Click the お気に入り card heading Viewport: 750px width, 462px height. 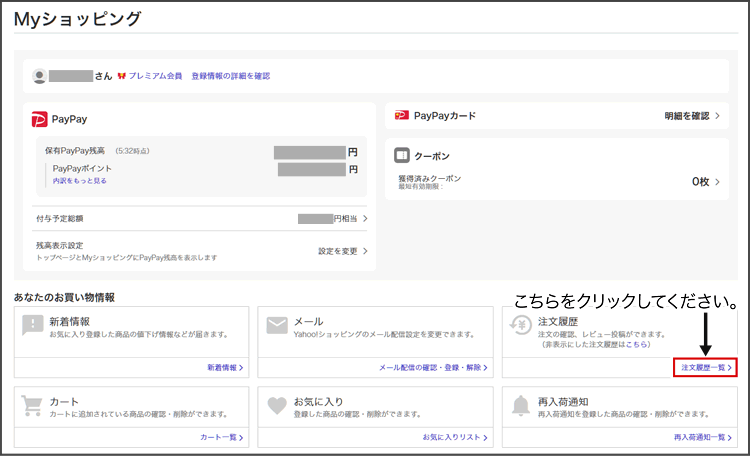[x=319, y=402]
